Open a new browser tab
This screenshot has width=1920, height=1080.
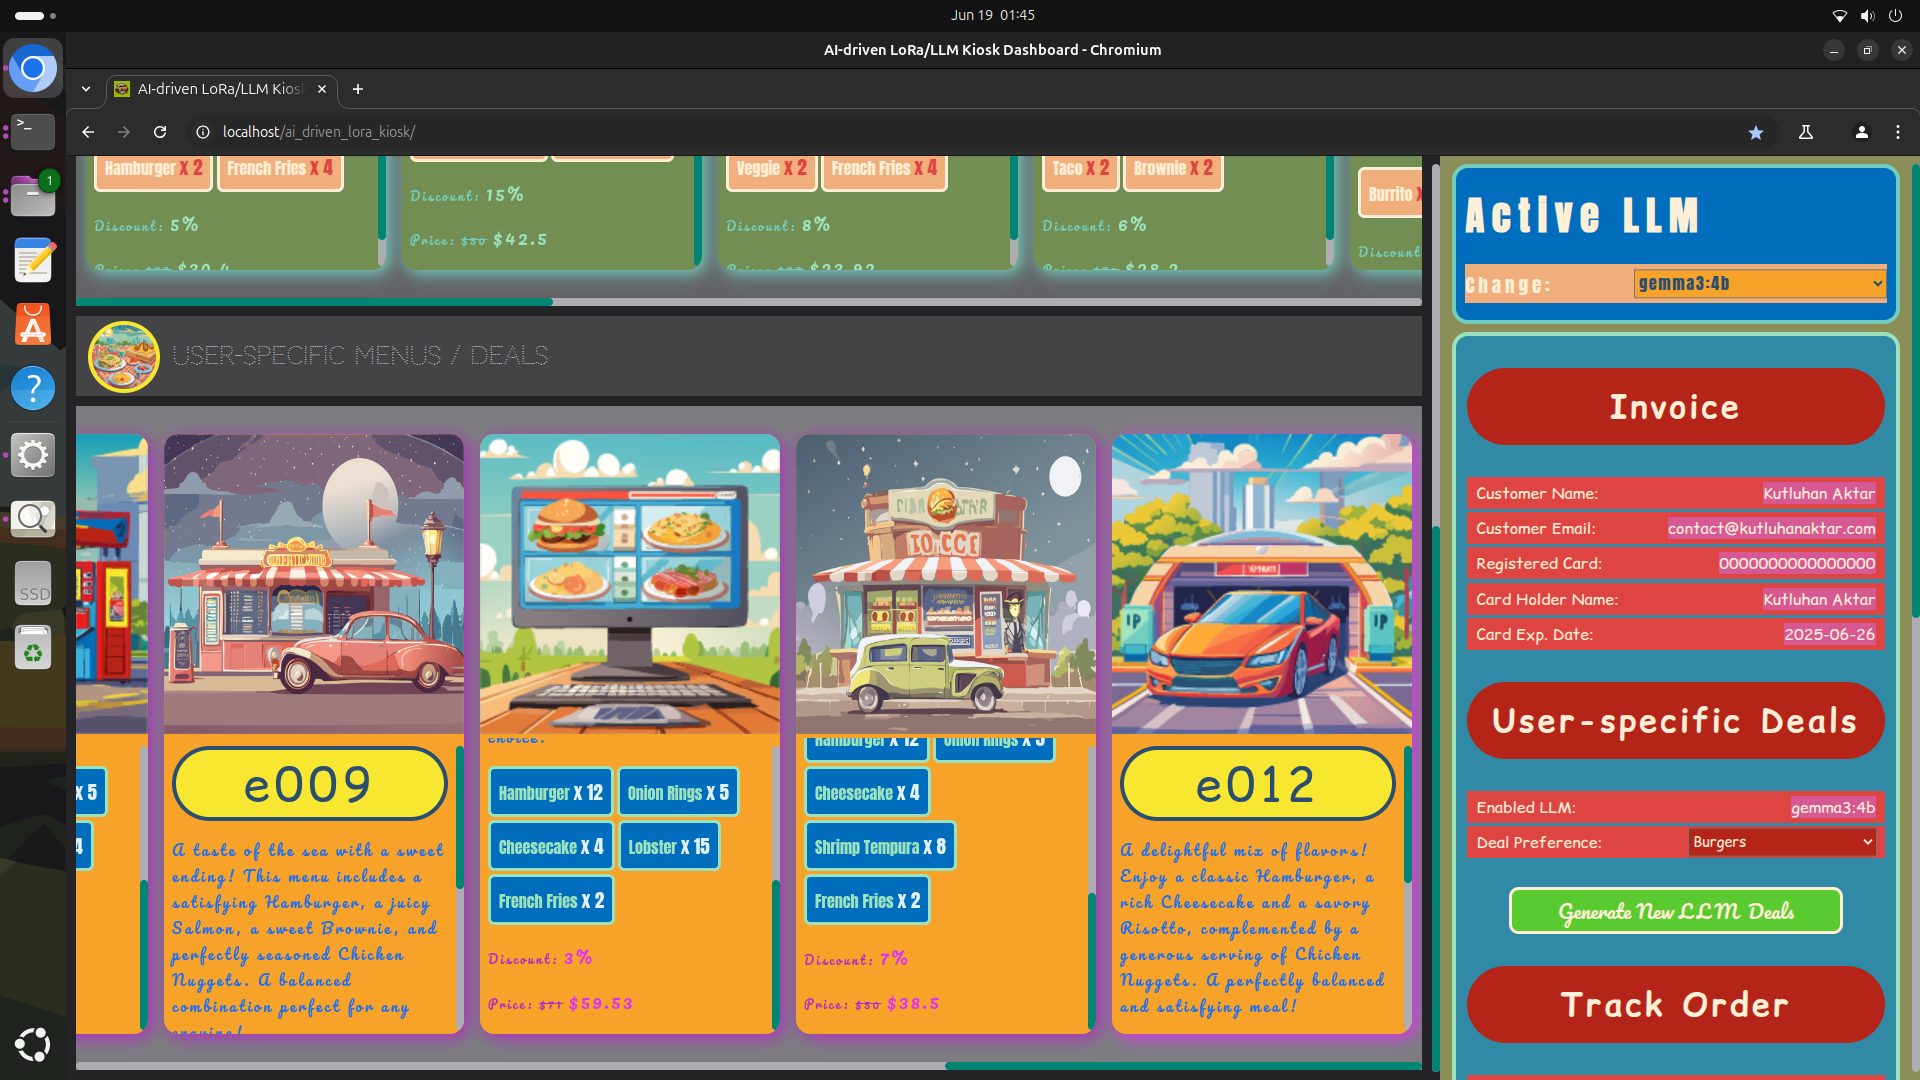[x=358, y=89]
